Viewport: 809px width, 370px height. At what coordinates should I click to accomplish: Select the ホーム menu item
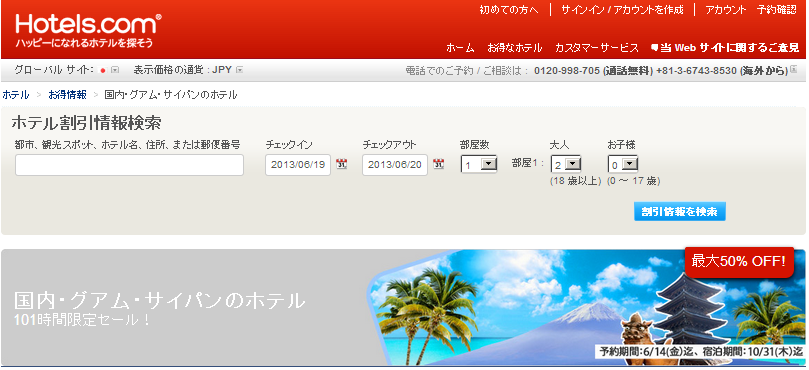(x=460, y=48)
